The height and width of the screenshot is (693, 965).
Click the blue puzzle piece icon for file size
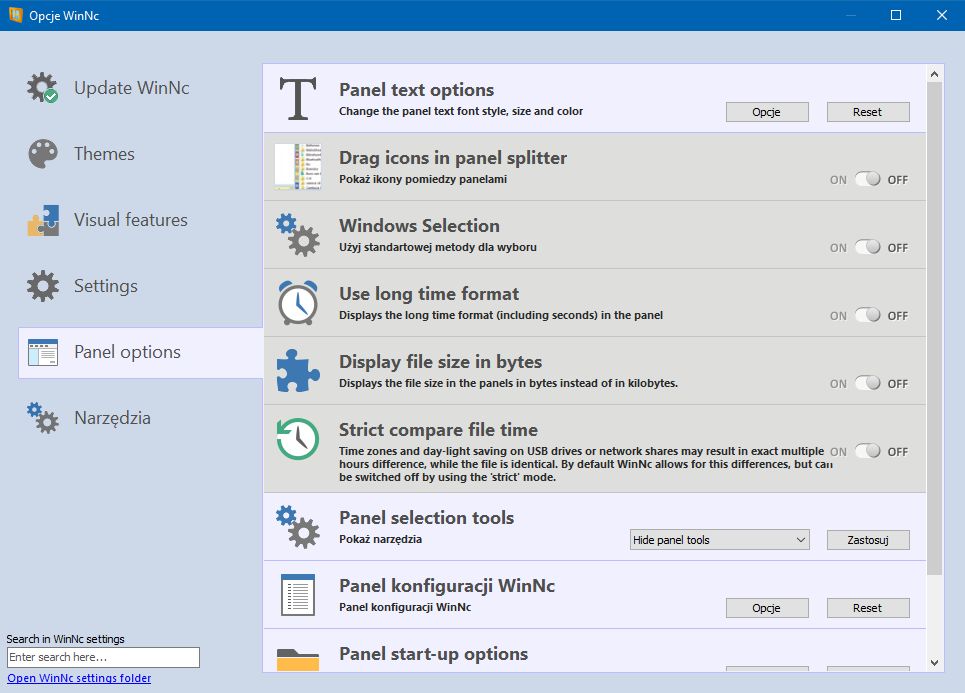pyautogui.click(x=298, y=371)
